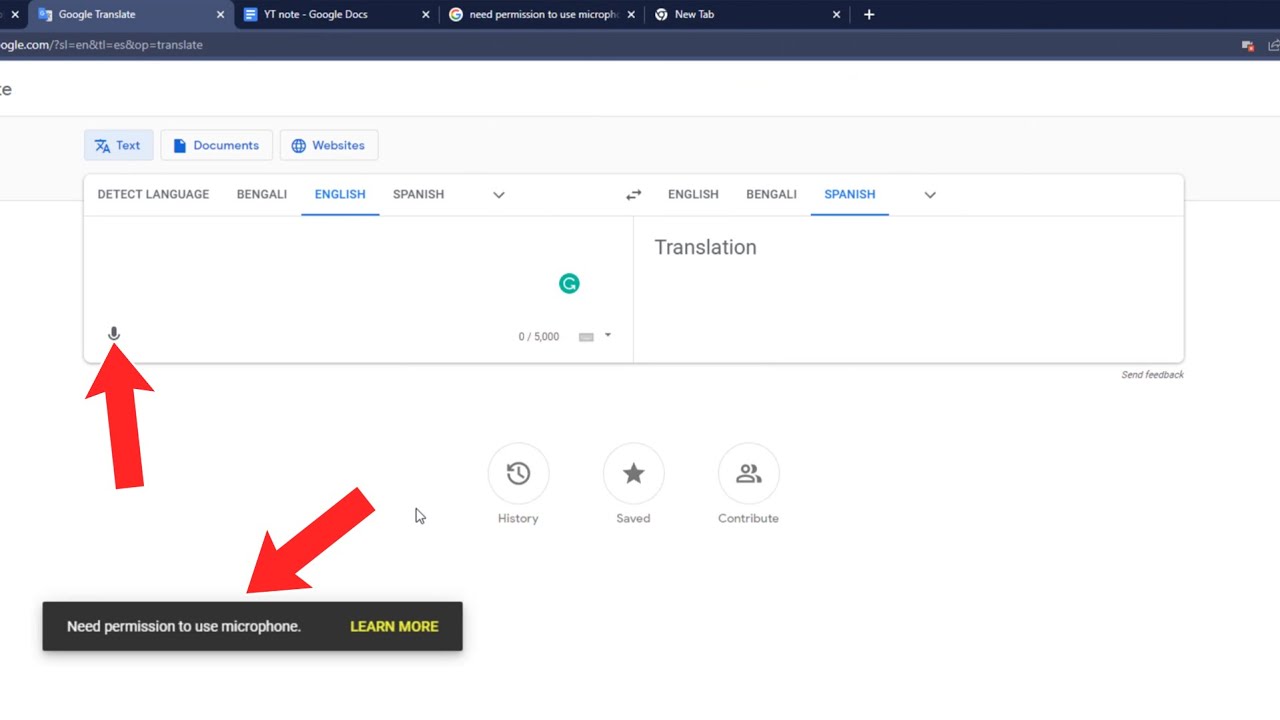
Task: Choose Spanish as target language
Action: [850, 194]
